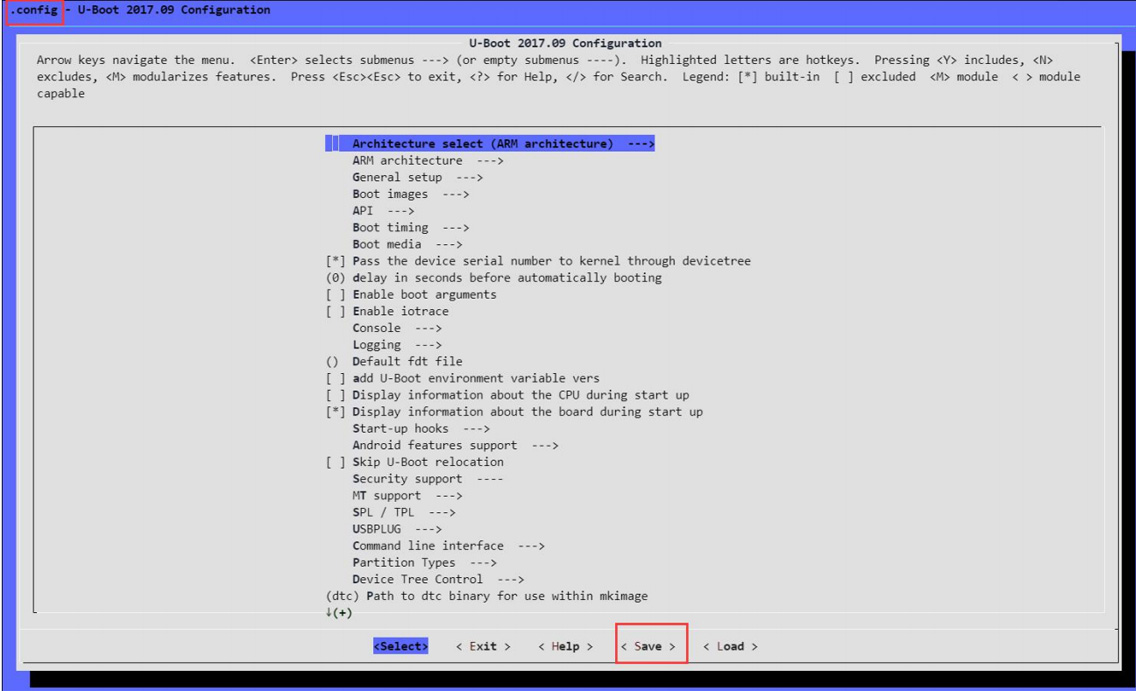
Task: Click the Select button
Action: (401, 646)
